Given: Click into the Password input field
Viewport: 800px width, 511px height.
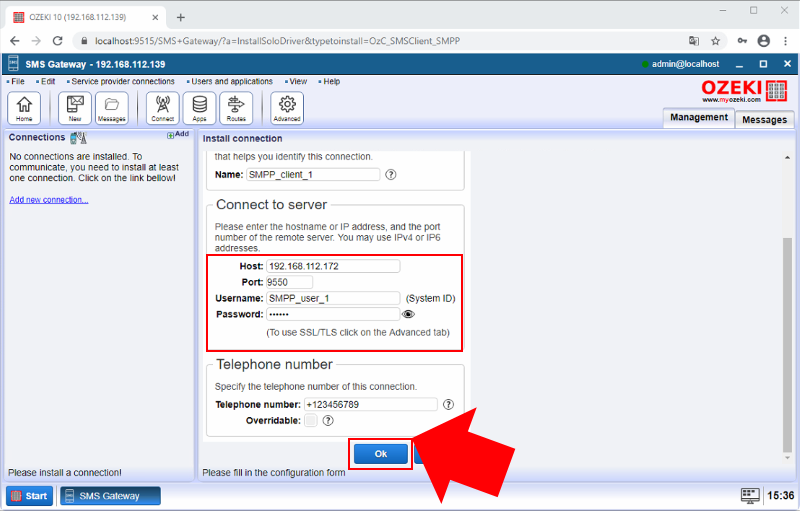Looking at the screenshot, I should pos(333,314).
